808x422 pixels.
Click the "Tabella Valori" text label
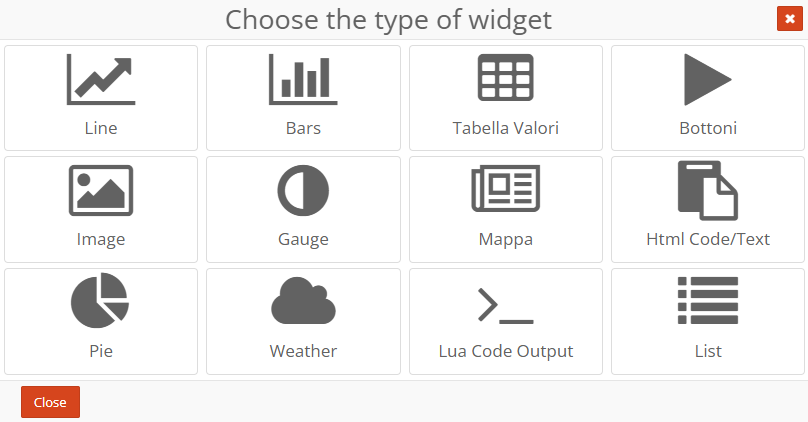505,128
